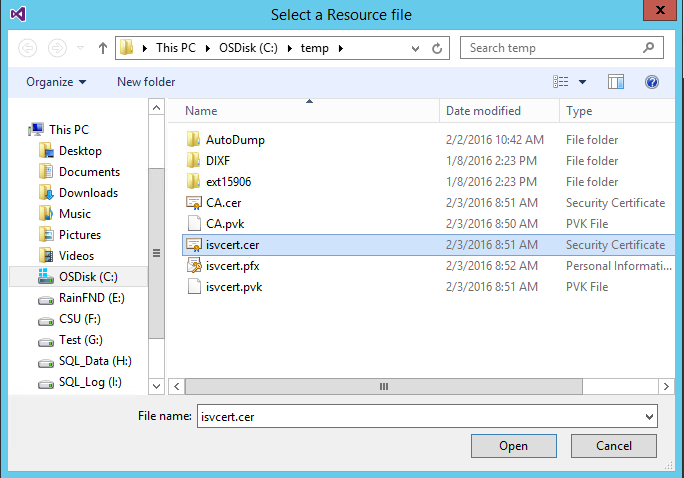Screen dimensions: 684x478
Task: Create a New folder
Action: tap(146, 82)
